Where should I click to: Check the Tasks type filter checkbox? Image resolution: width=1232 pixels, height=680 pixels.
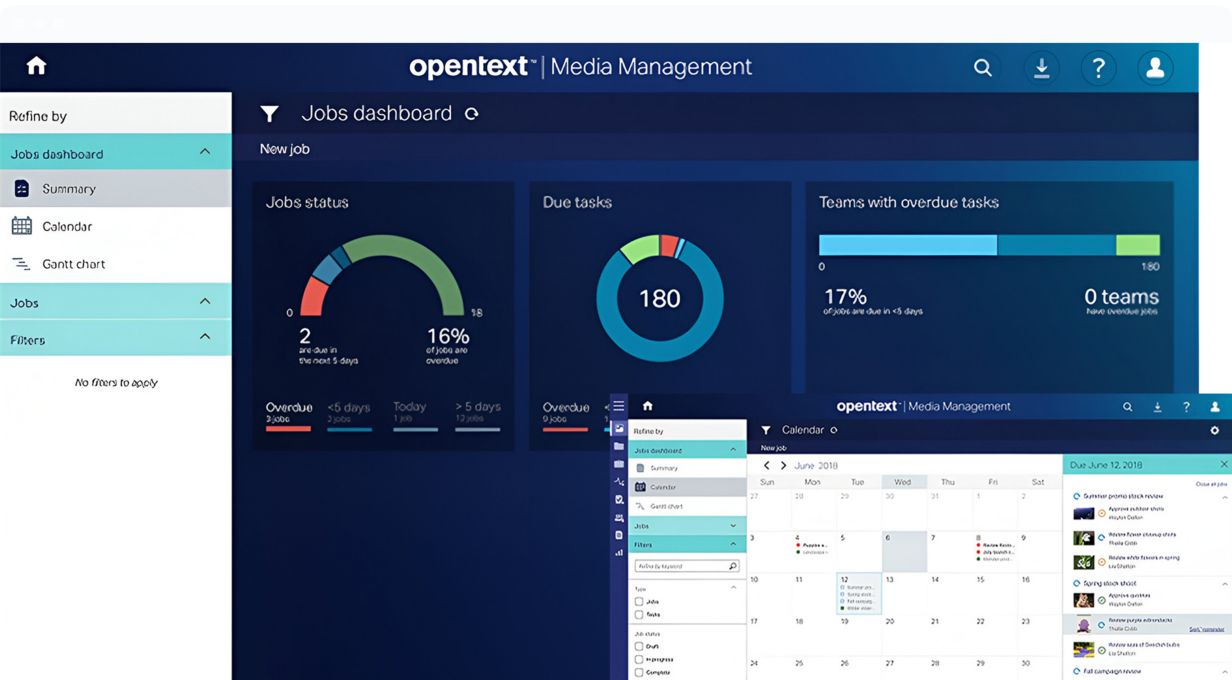point(639,615)
